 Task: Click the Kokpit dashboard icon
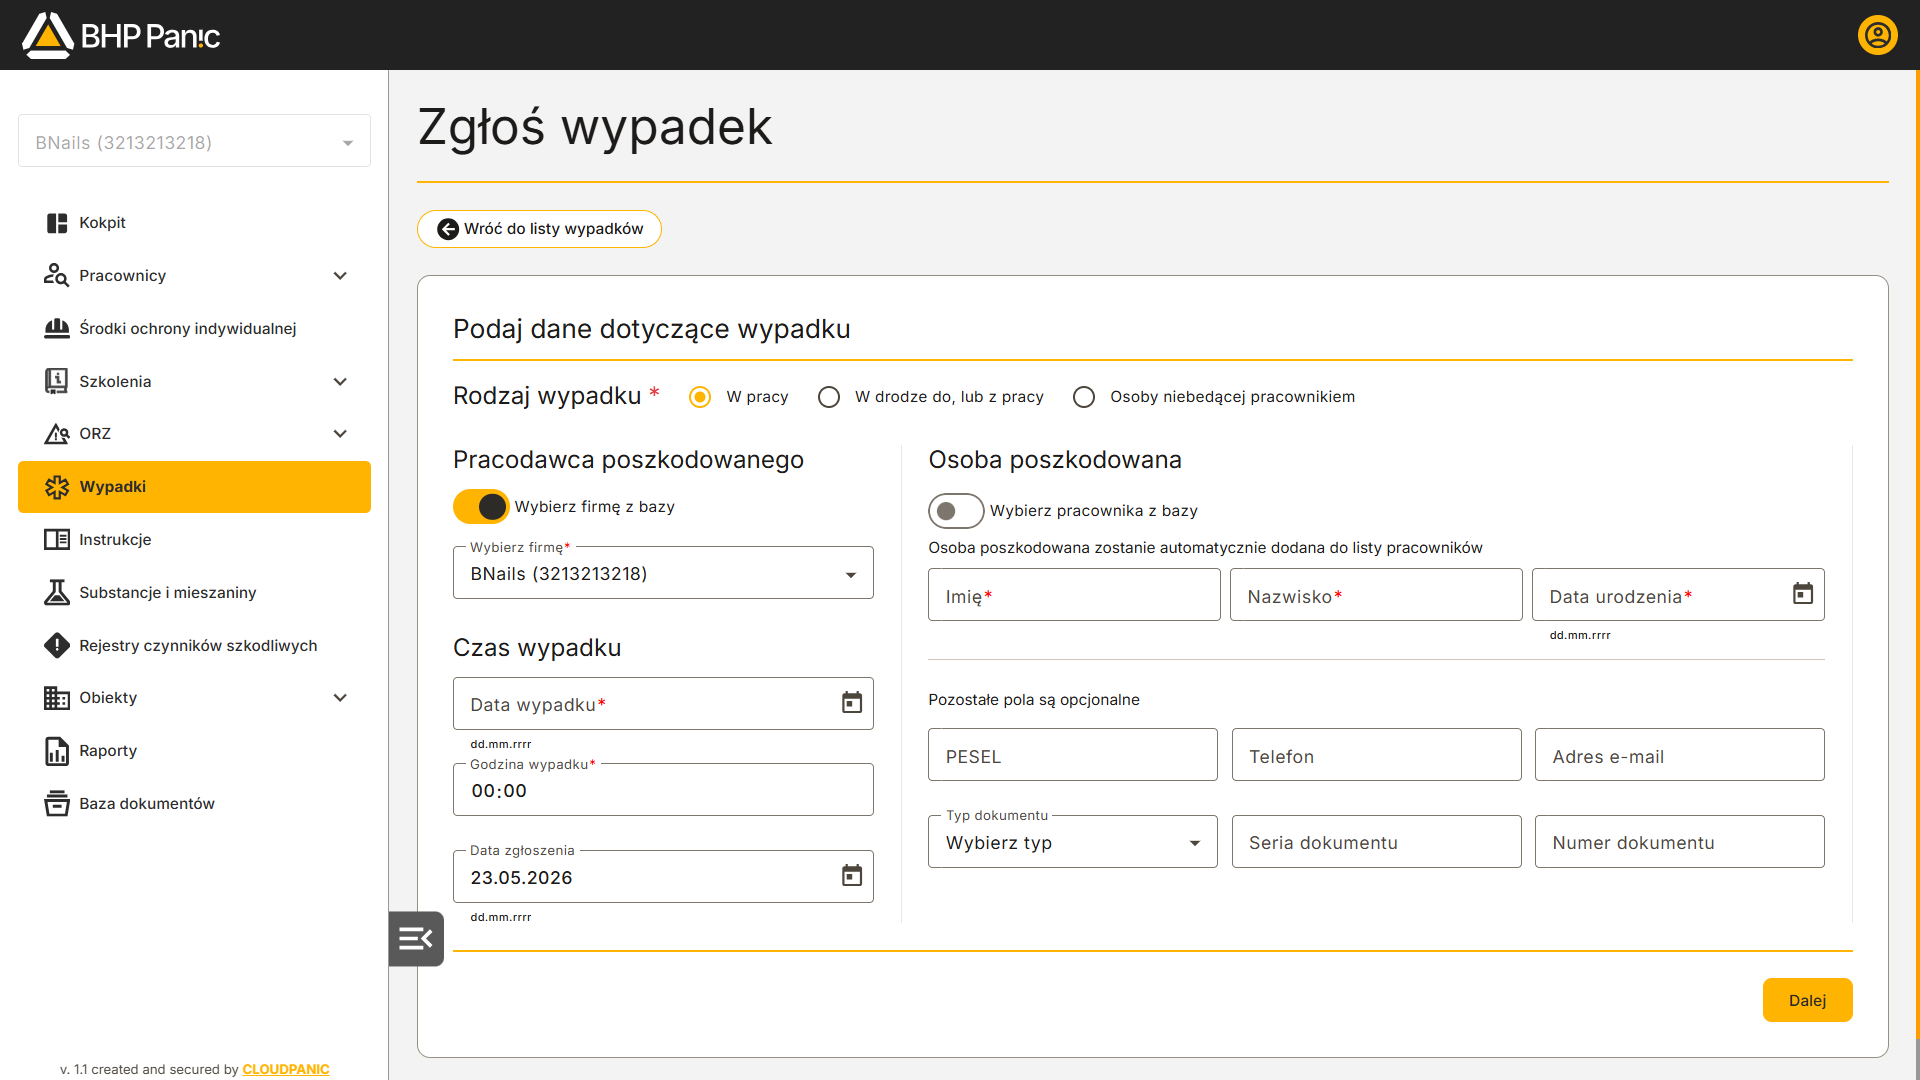(57, 223)
